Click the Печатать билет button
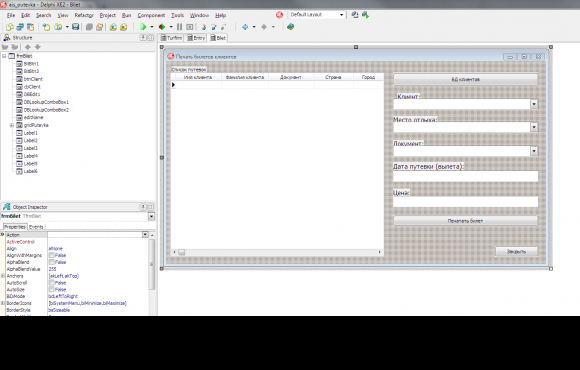The width and height of the screenshot is (580, 370). [465, 221]
